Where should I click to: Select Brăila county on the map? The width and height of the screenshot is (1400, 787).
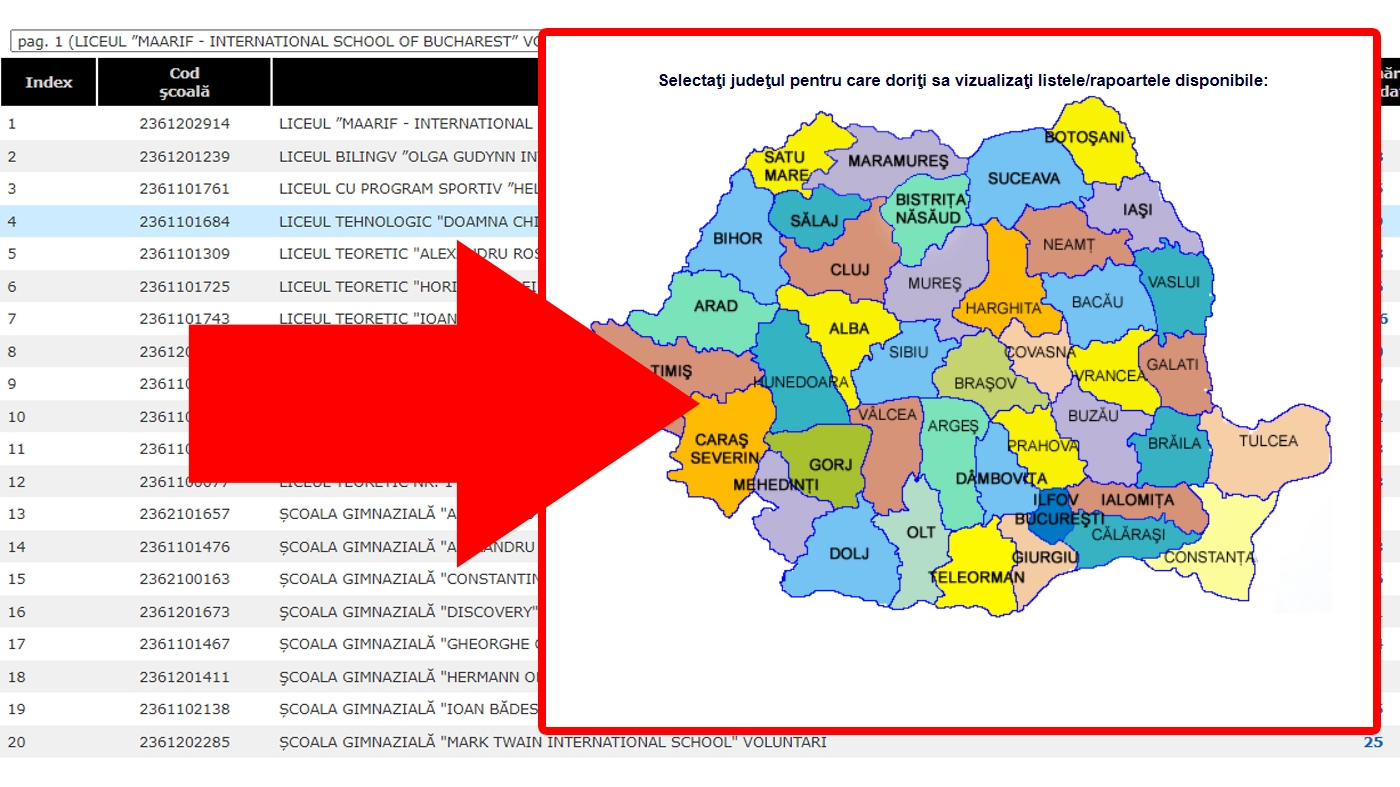(x=1174, y=443)
